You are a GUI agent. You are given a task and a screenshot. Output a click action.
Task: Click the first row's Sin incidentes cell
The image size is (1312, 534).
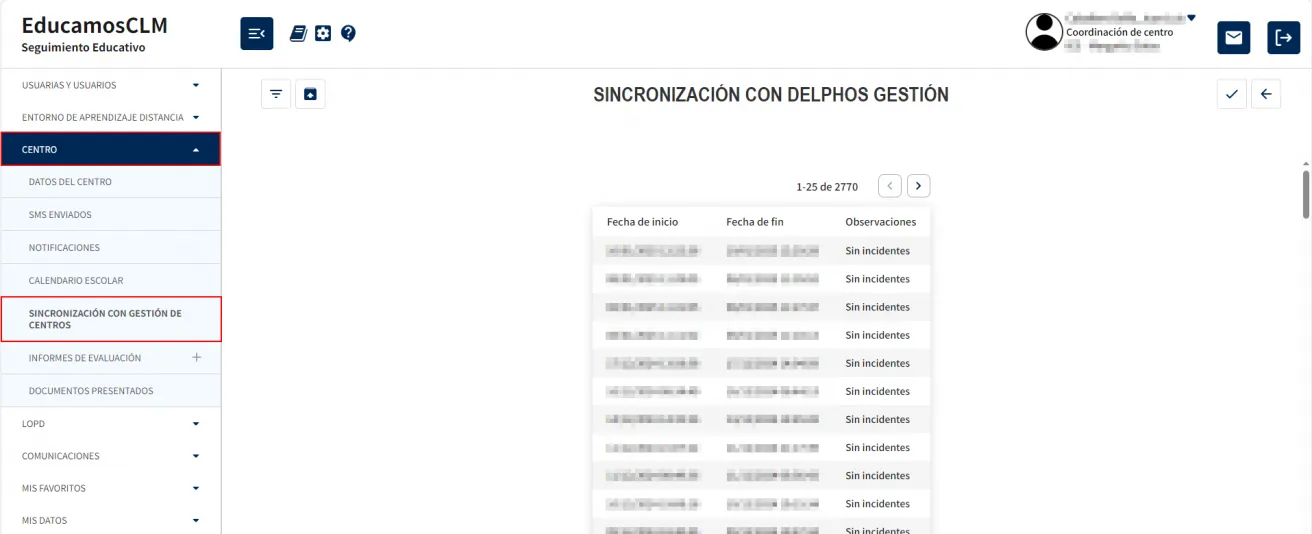tap(877, 251)
